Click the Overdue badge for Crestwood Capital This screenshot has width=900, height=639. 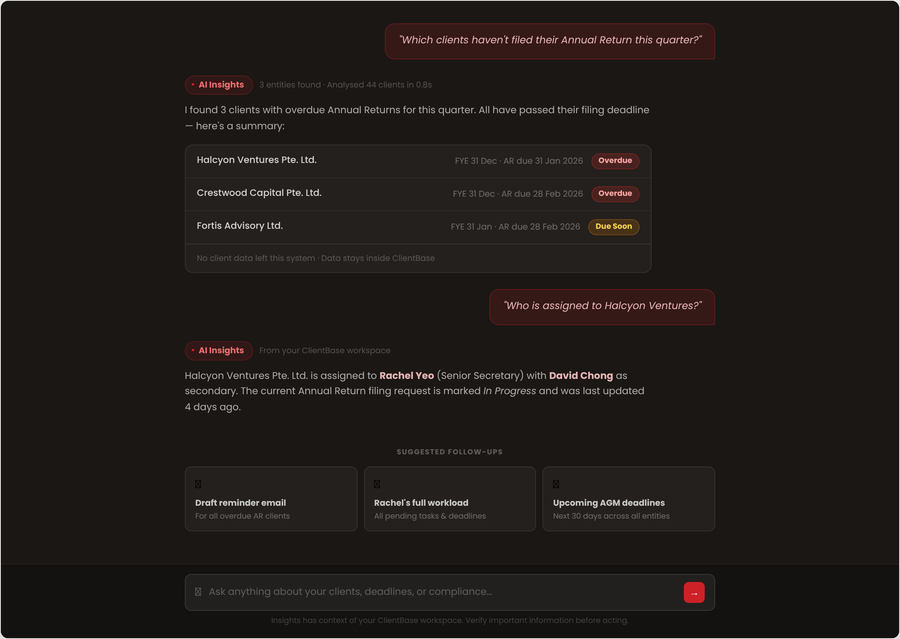point(615,193)
